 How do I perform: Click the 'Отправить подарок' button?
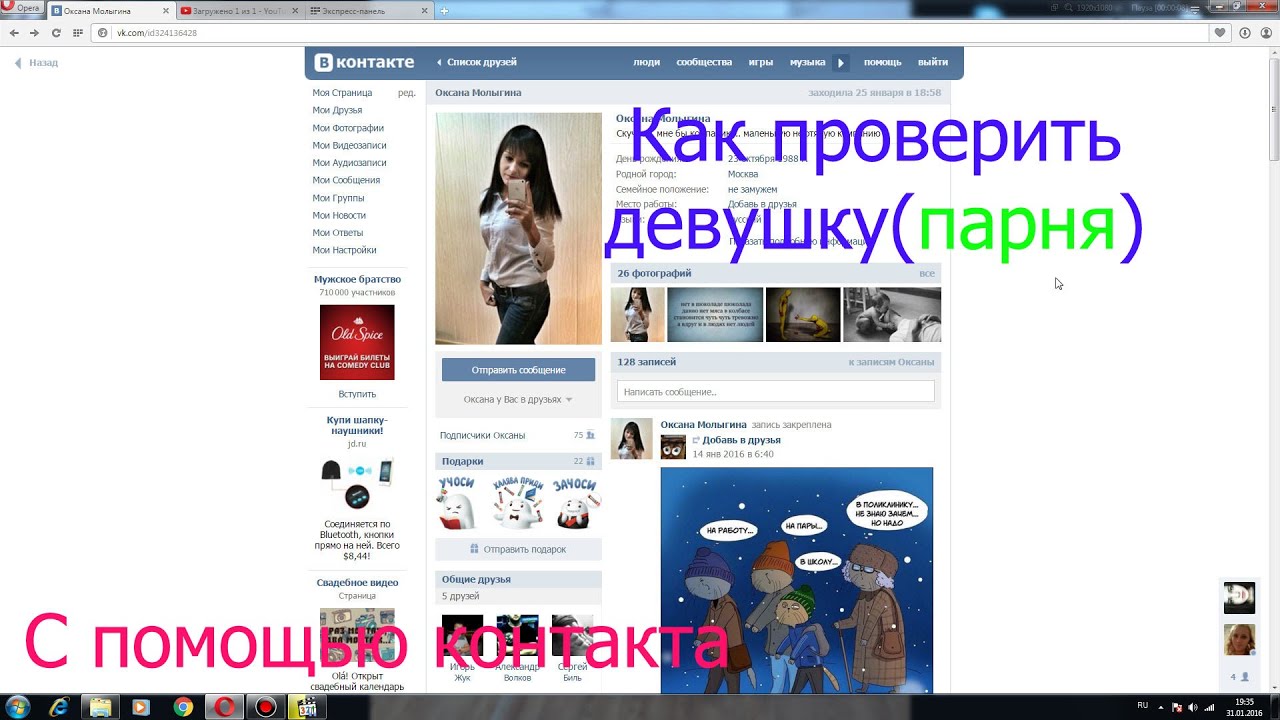tap(518, 549)
